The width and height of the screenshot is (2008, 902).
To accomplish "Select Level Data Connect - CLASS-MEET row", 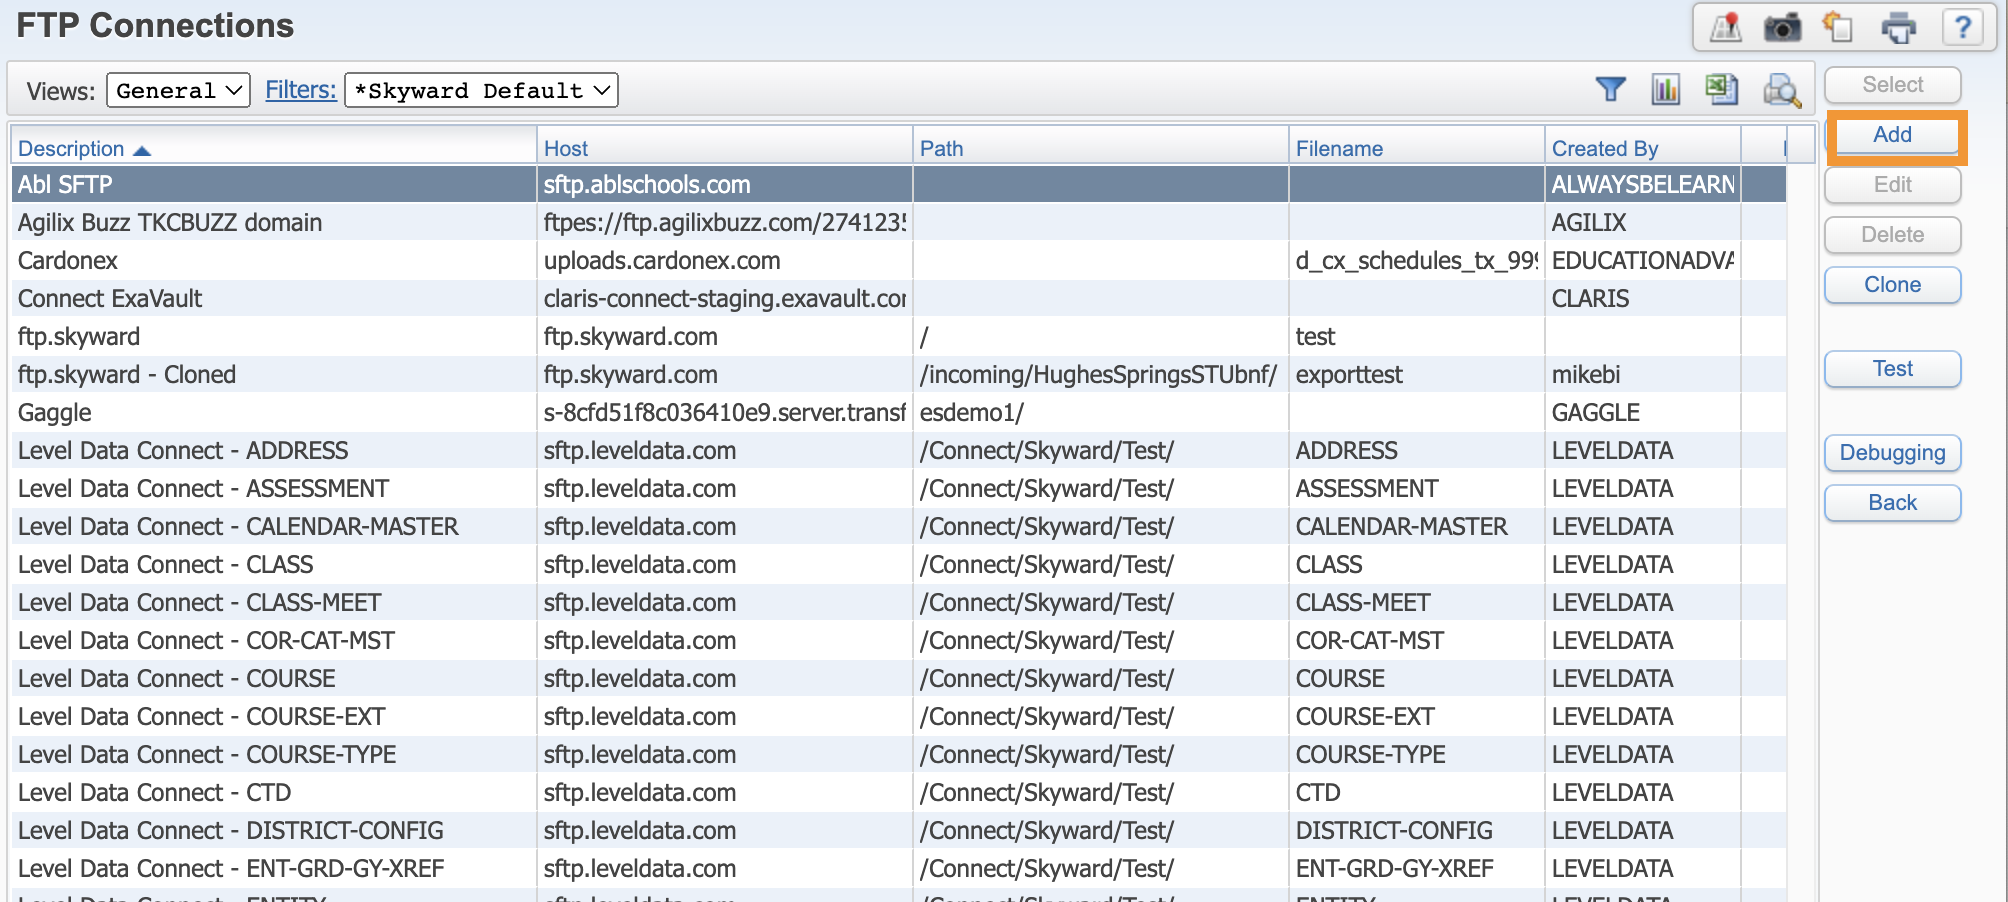I will click(x=898, y=602).
